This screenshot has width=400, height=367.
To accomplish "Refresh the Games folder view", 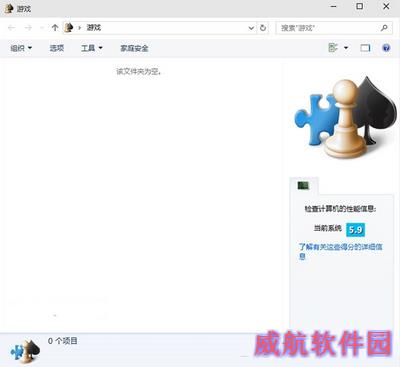I will click(x=263, y=28).
